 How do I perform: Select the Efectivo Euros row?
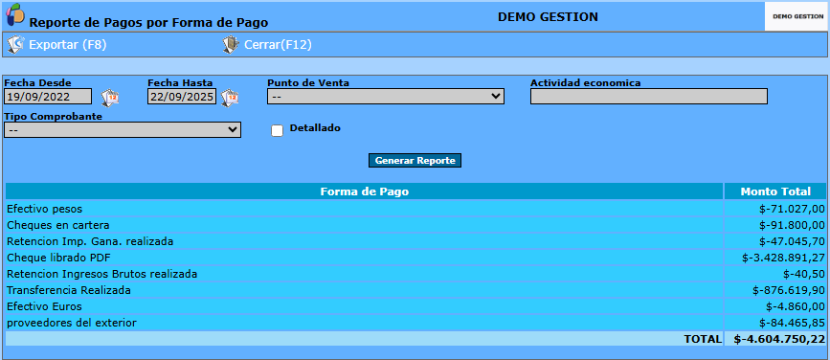click(x=416, y=307)
